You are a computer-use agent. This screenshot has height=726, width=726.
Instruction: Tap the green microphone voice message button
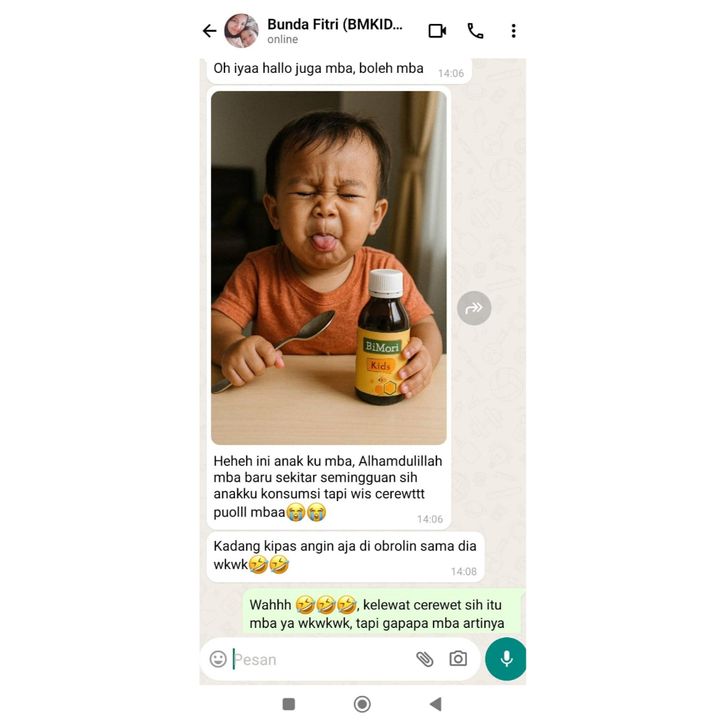[x=506, y=659]
